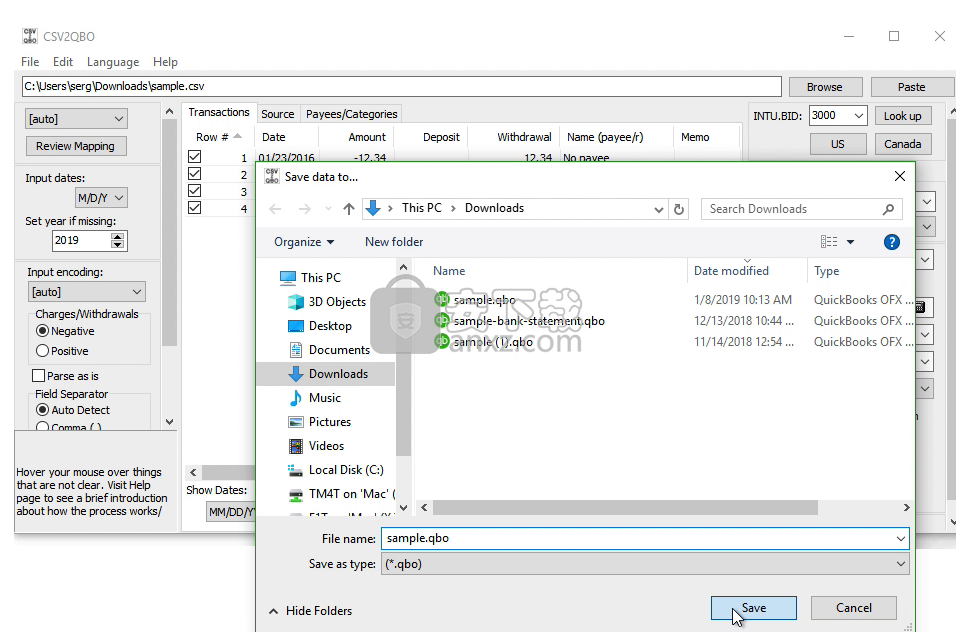Click the File name input field

tap(638, 539)
